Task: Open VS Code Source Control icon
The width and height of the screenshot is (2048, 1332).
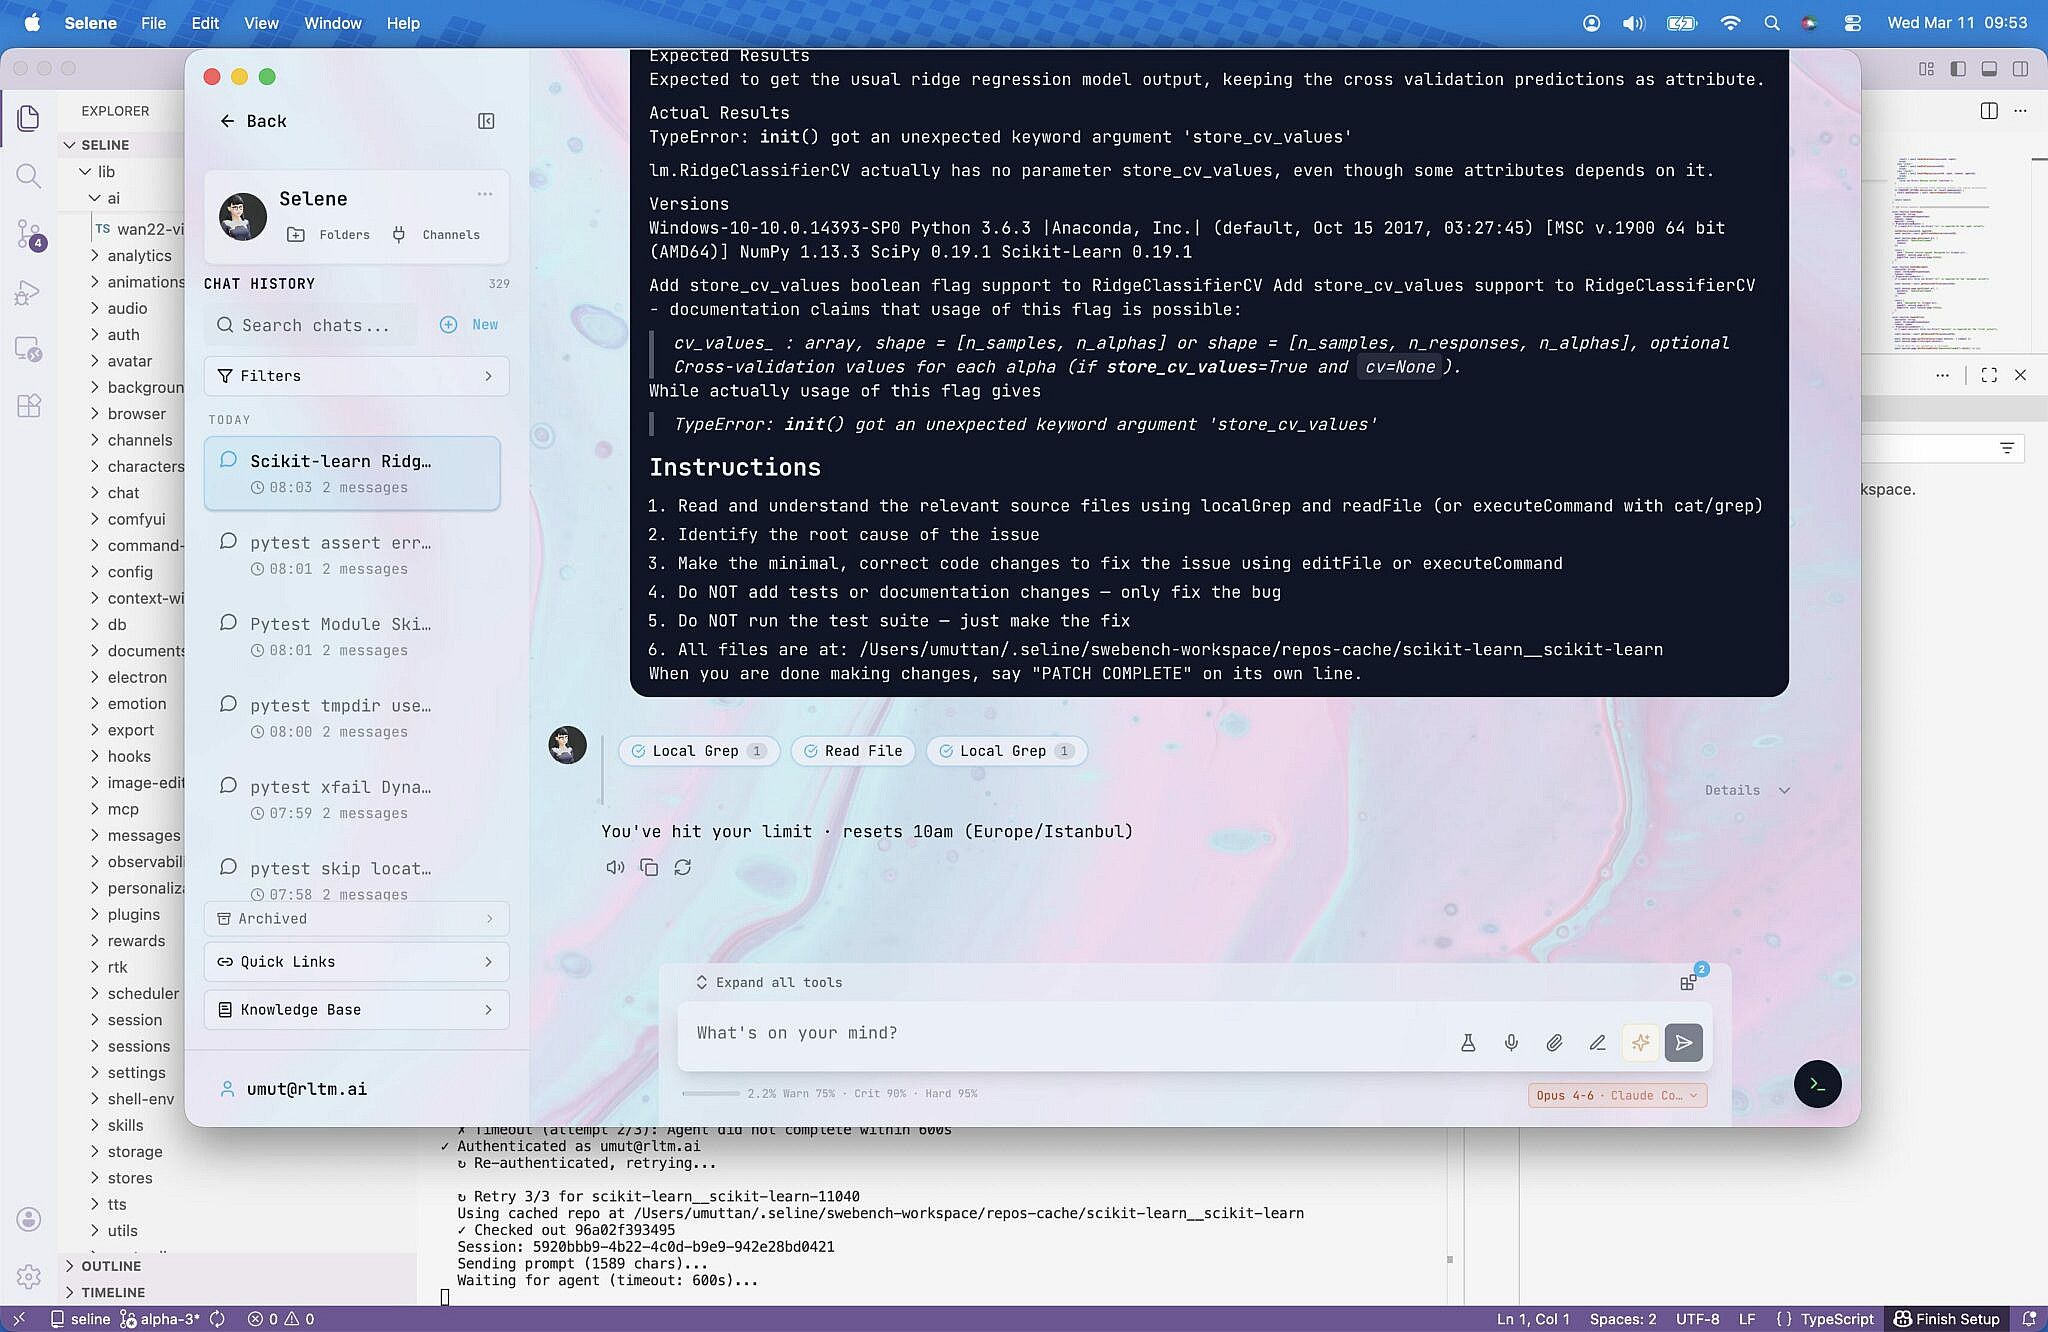Action: tap(28, 234)
